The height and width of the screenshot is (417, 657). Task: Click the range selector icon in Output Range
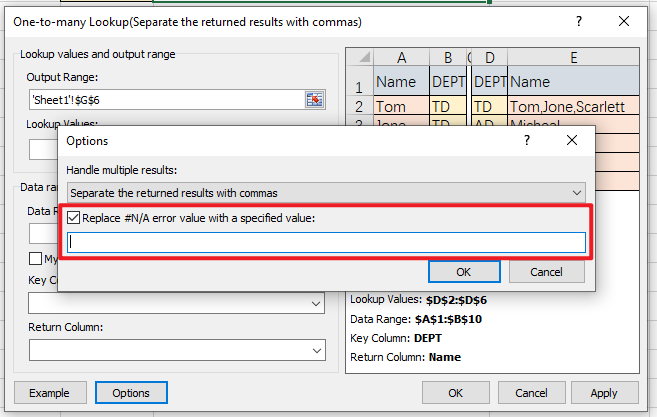point(315,98)
